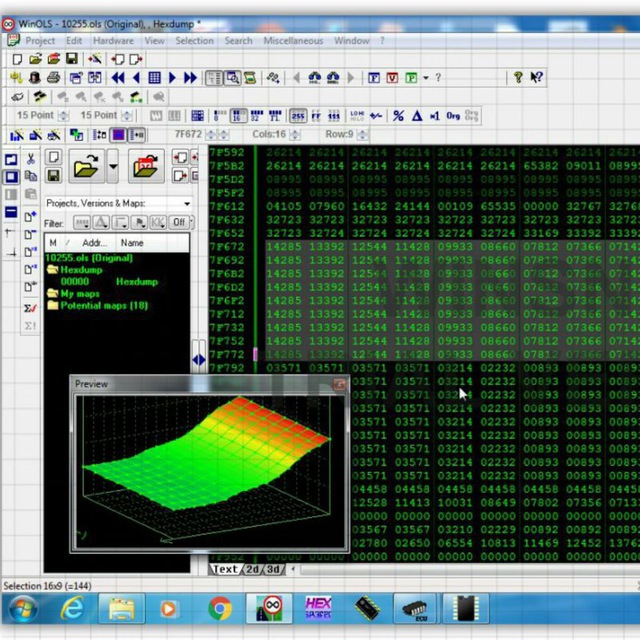
Task: Click the 7F672 address field
Action: tap(188, 134)
